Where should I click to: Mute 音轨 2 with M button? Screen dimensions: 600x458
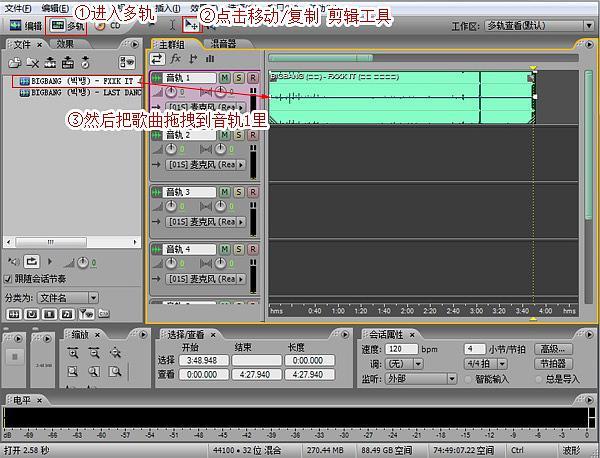[225, 135]
